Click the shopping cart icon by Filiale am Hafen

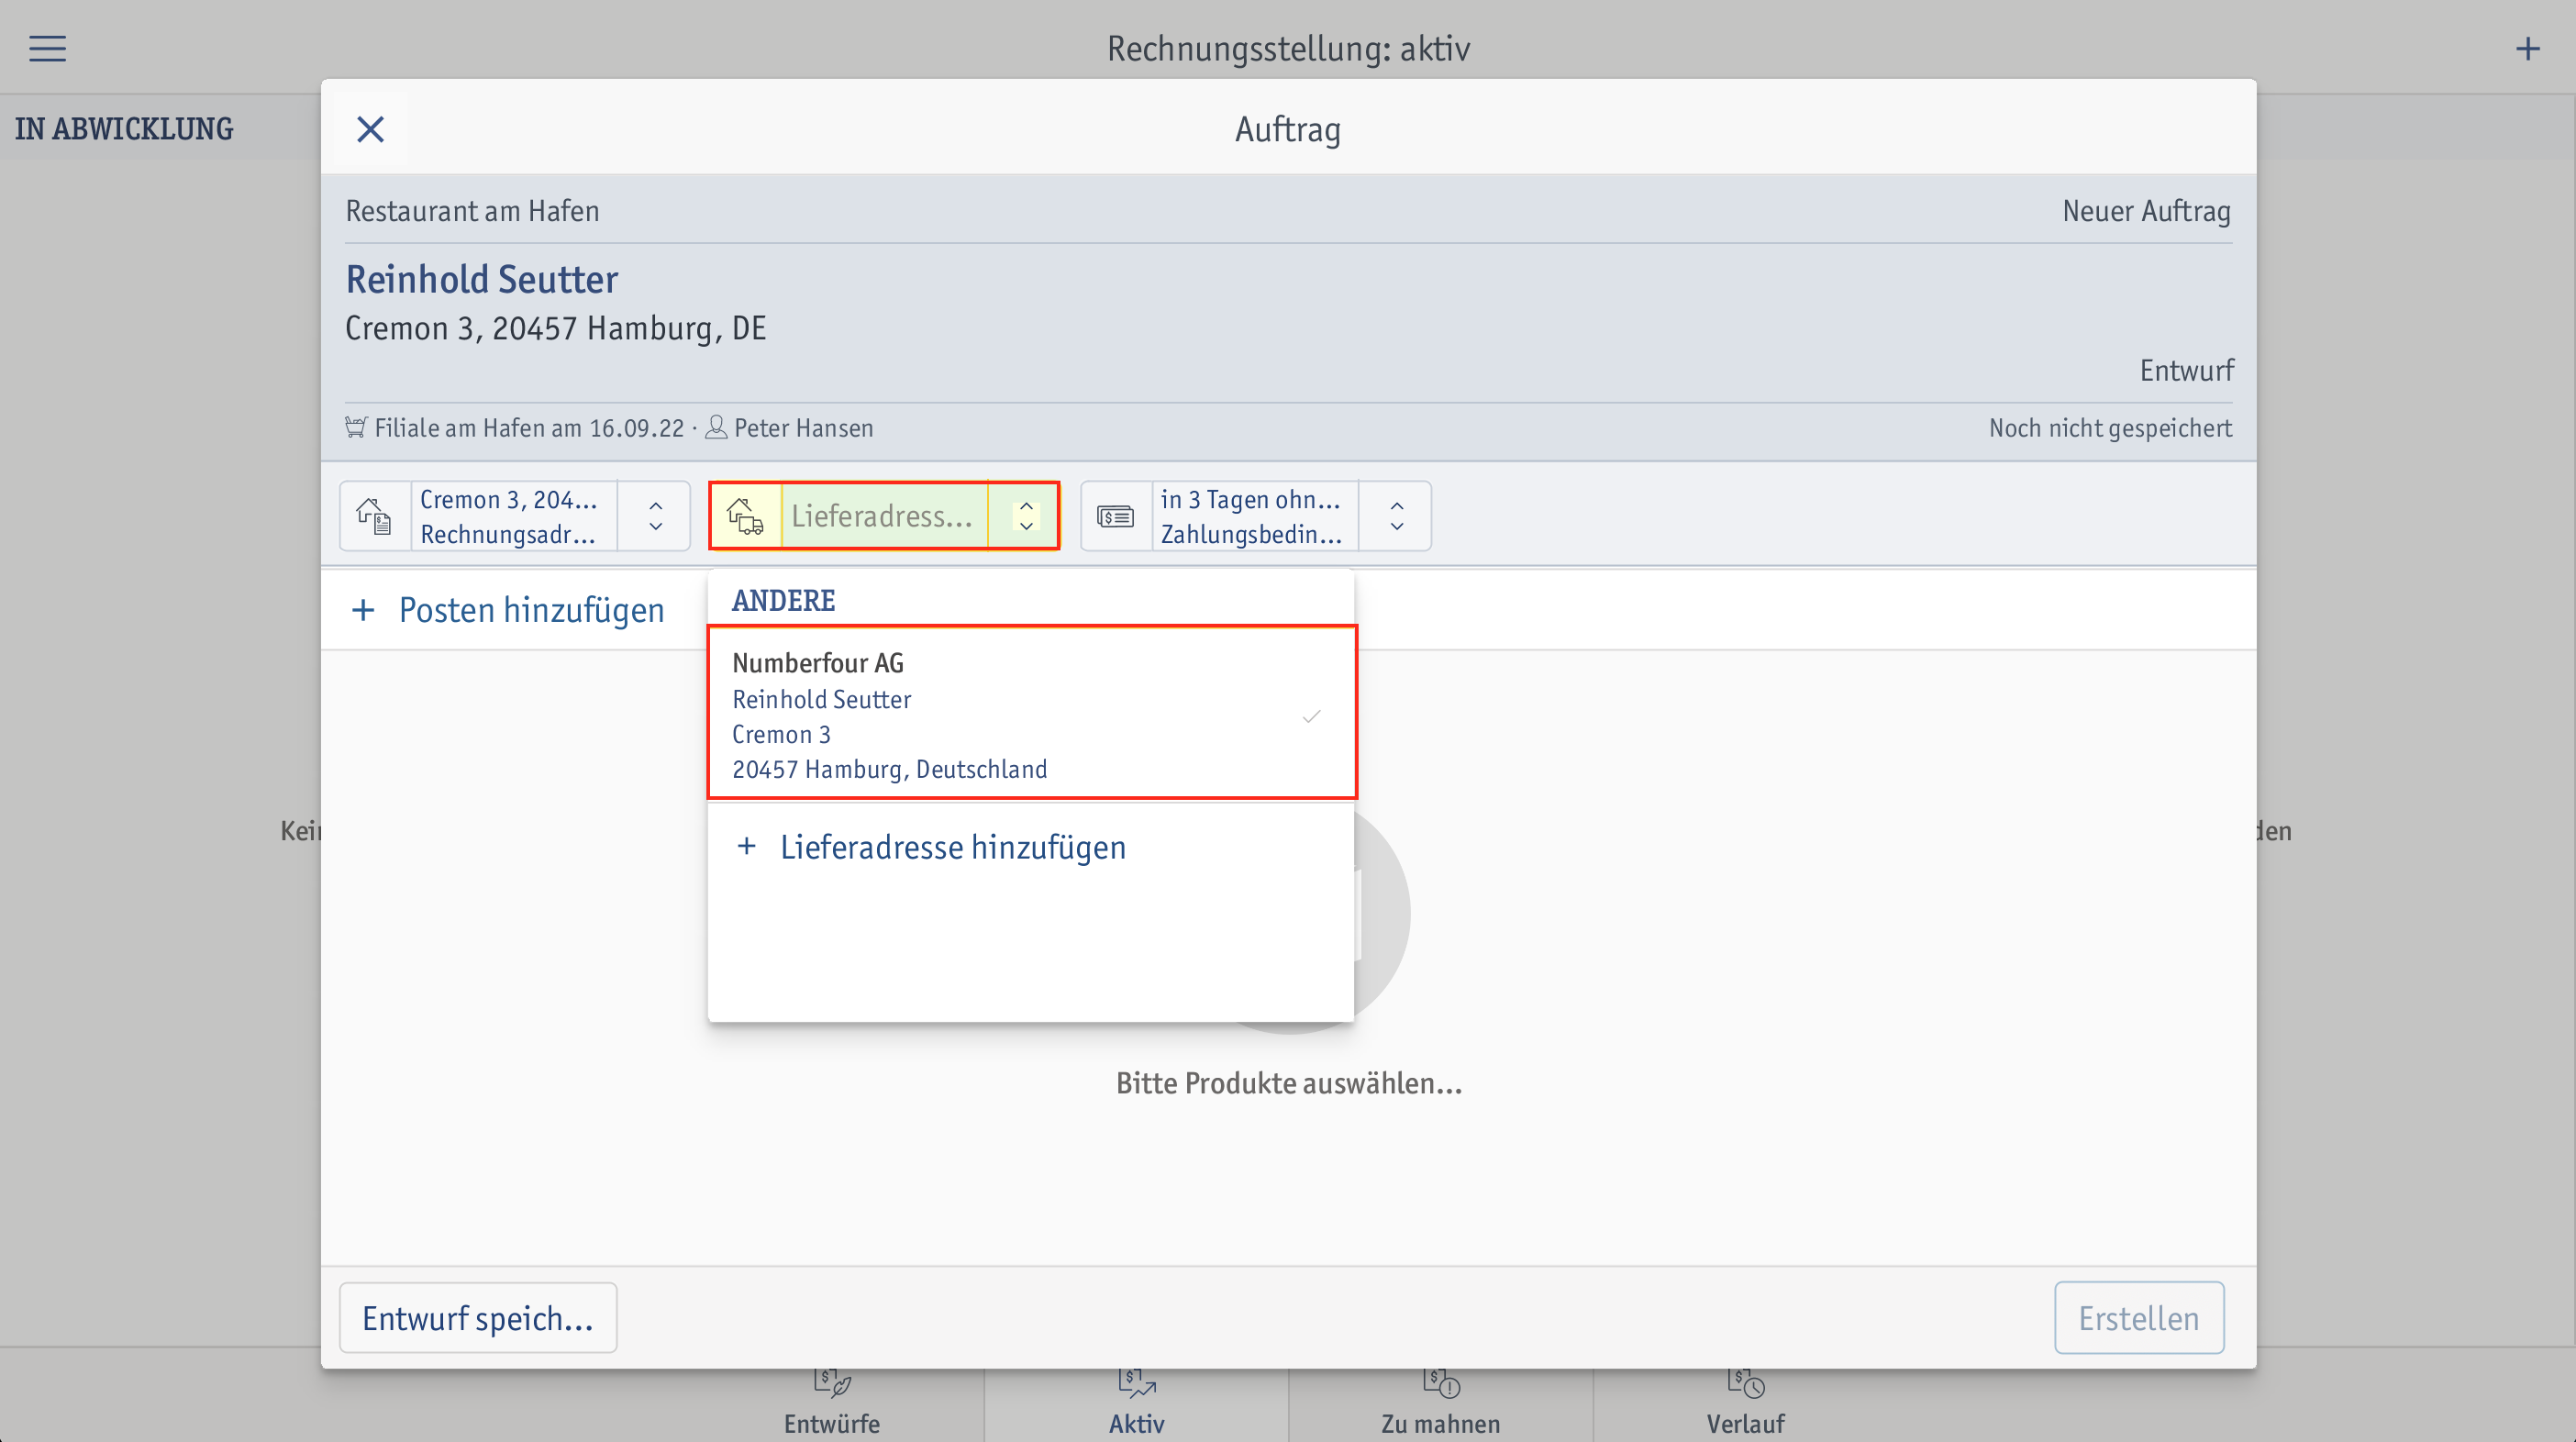pos(356,428)
